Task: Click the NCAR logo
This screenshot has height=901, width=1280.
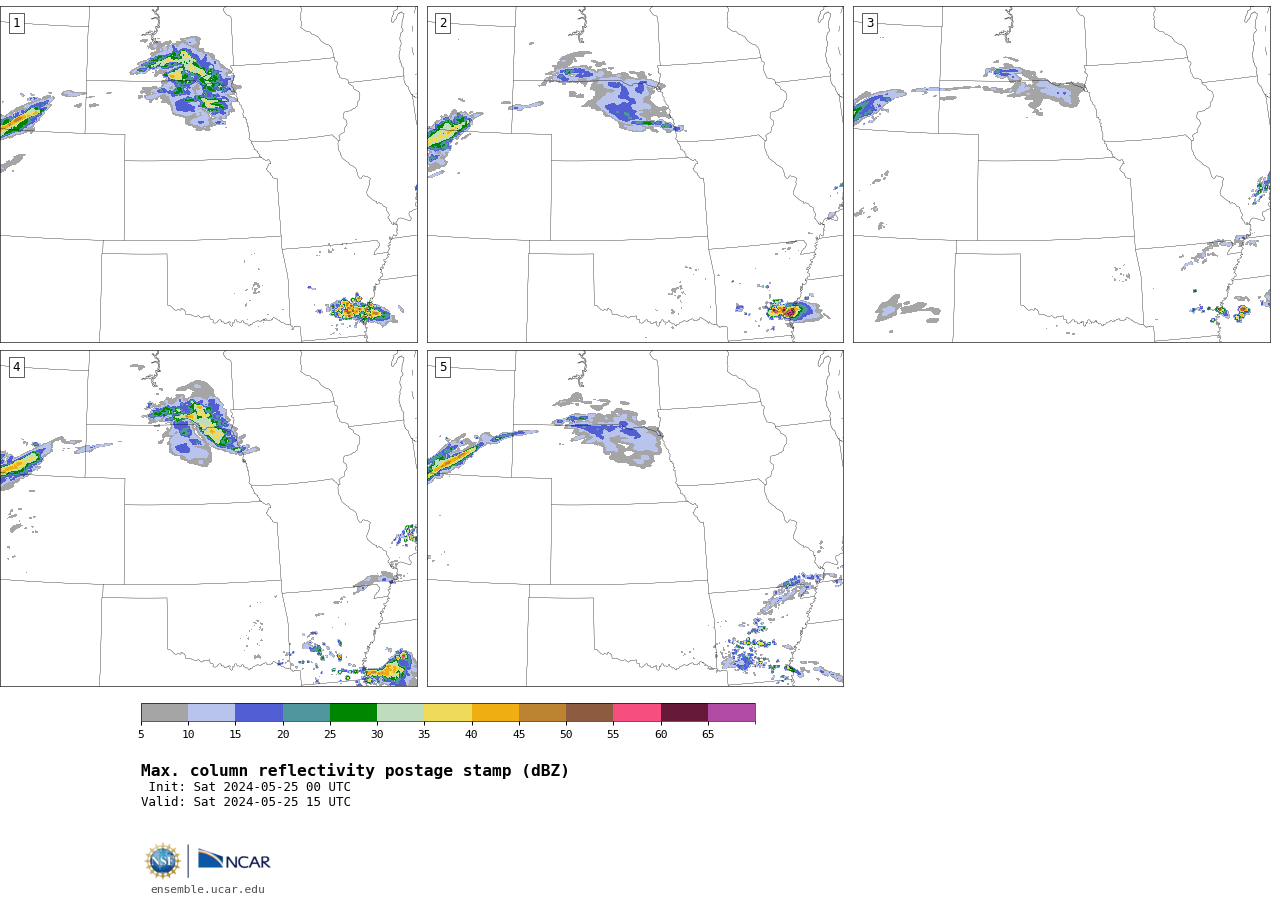Action: [x=234, y=860]
